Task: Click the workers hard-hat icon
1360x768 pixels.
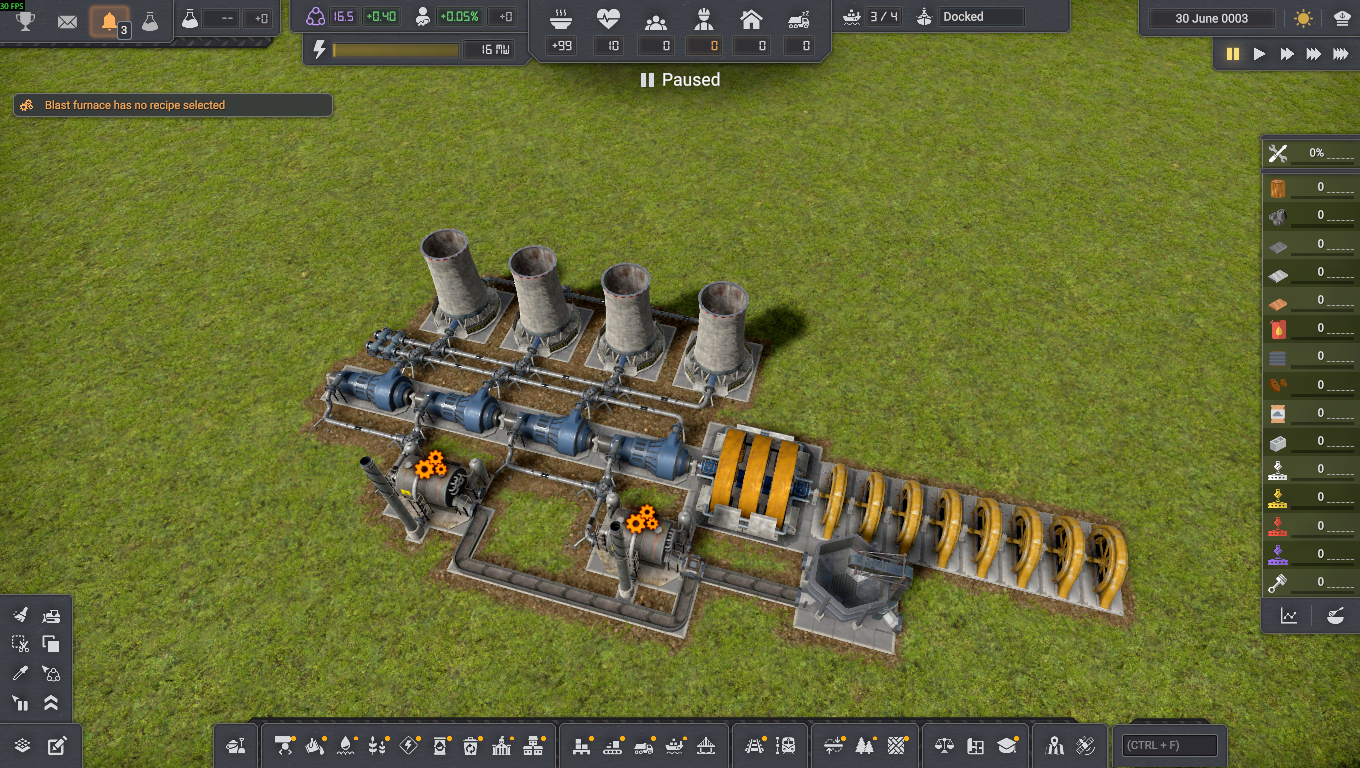Action: [x=703, y=19]
